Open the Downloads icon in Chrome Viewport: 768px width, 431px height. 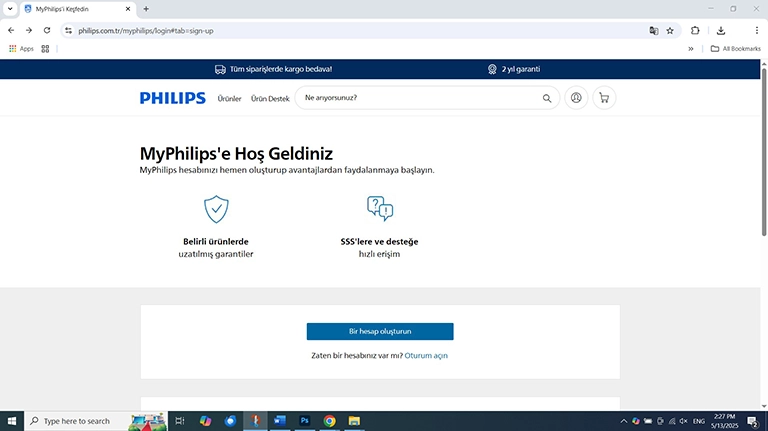721,30
